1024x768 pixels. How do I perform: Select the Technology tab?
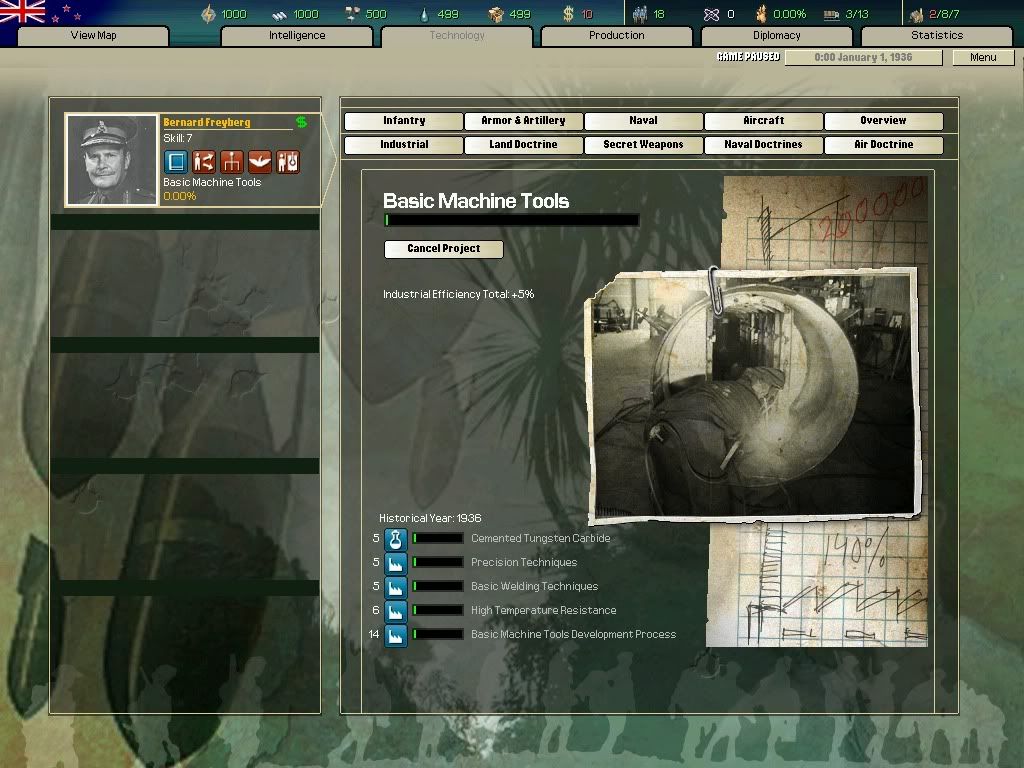457,35
